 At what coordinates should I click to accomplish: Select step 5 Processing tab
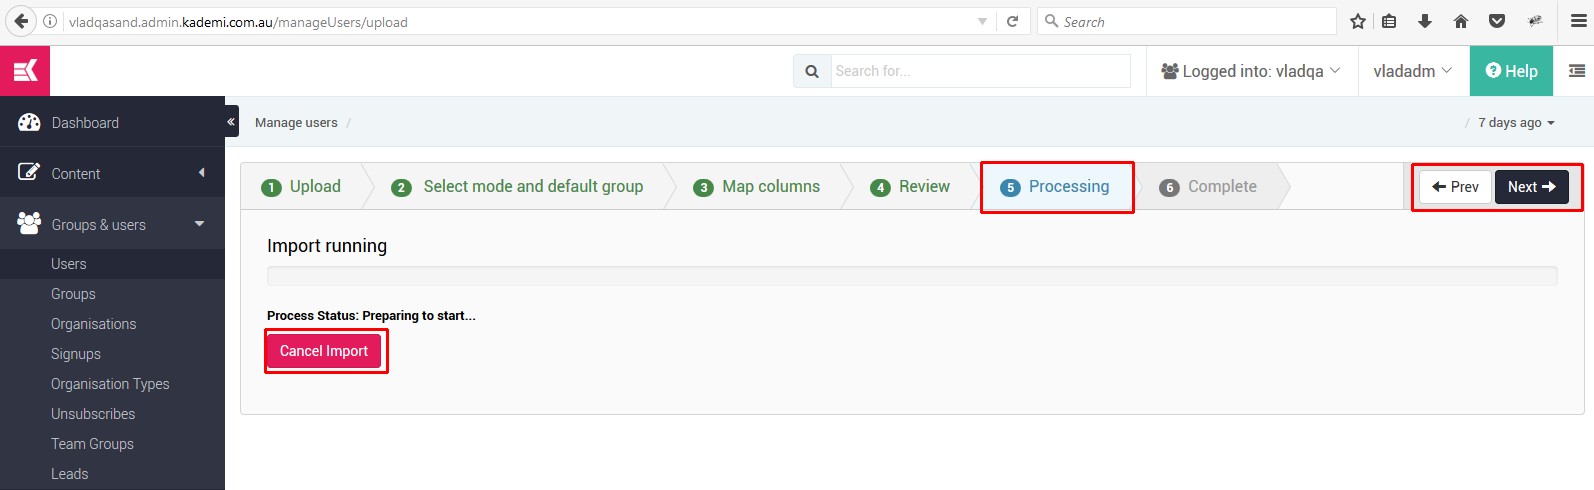point(1055,187)
